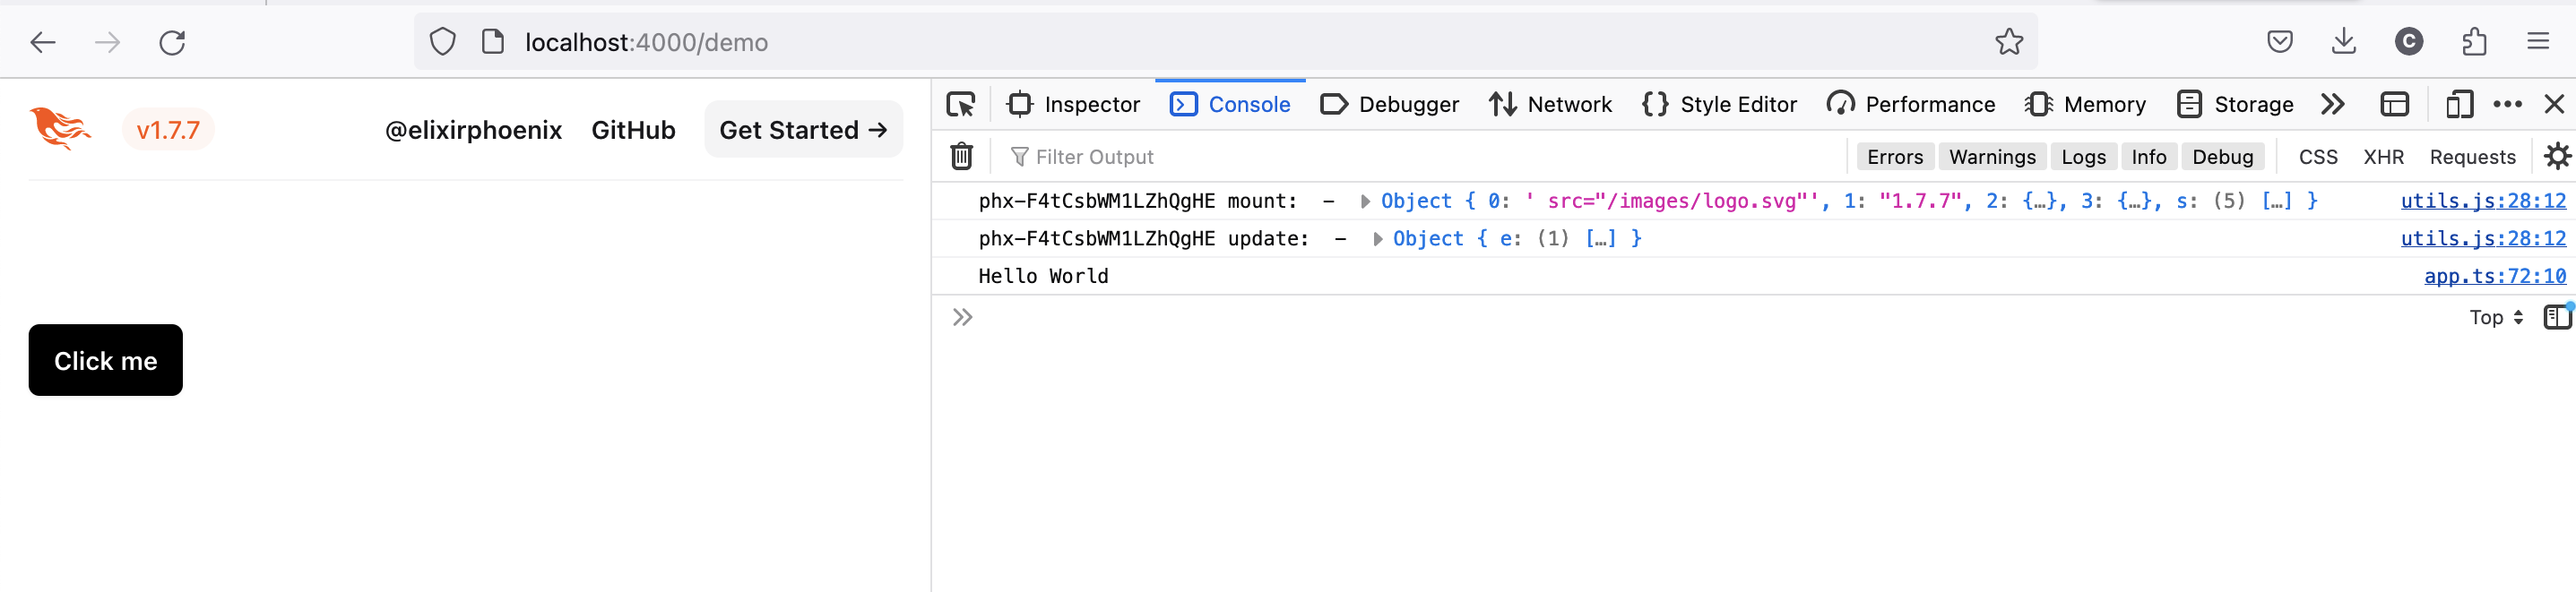Open the app.ts:72:10 source link

(x=2494, y=276)
